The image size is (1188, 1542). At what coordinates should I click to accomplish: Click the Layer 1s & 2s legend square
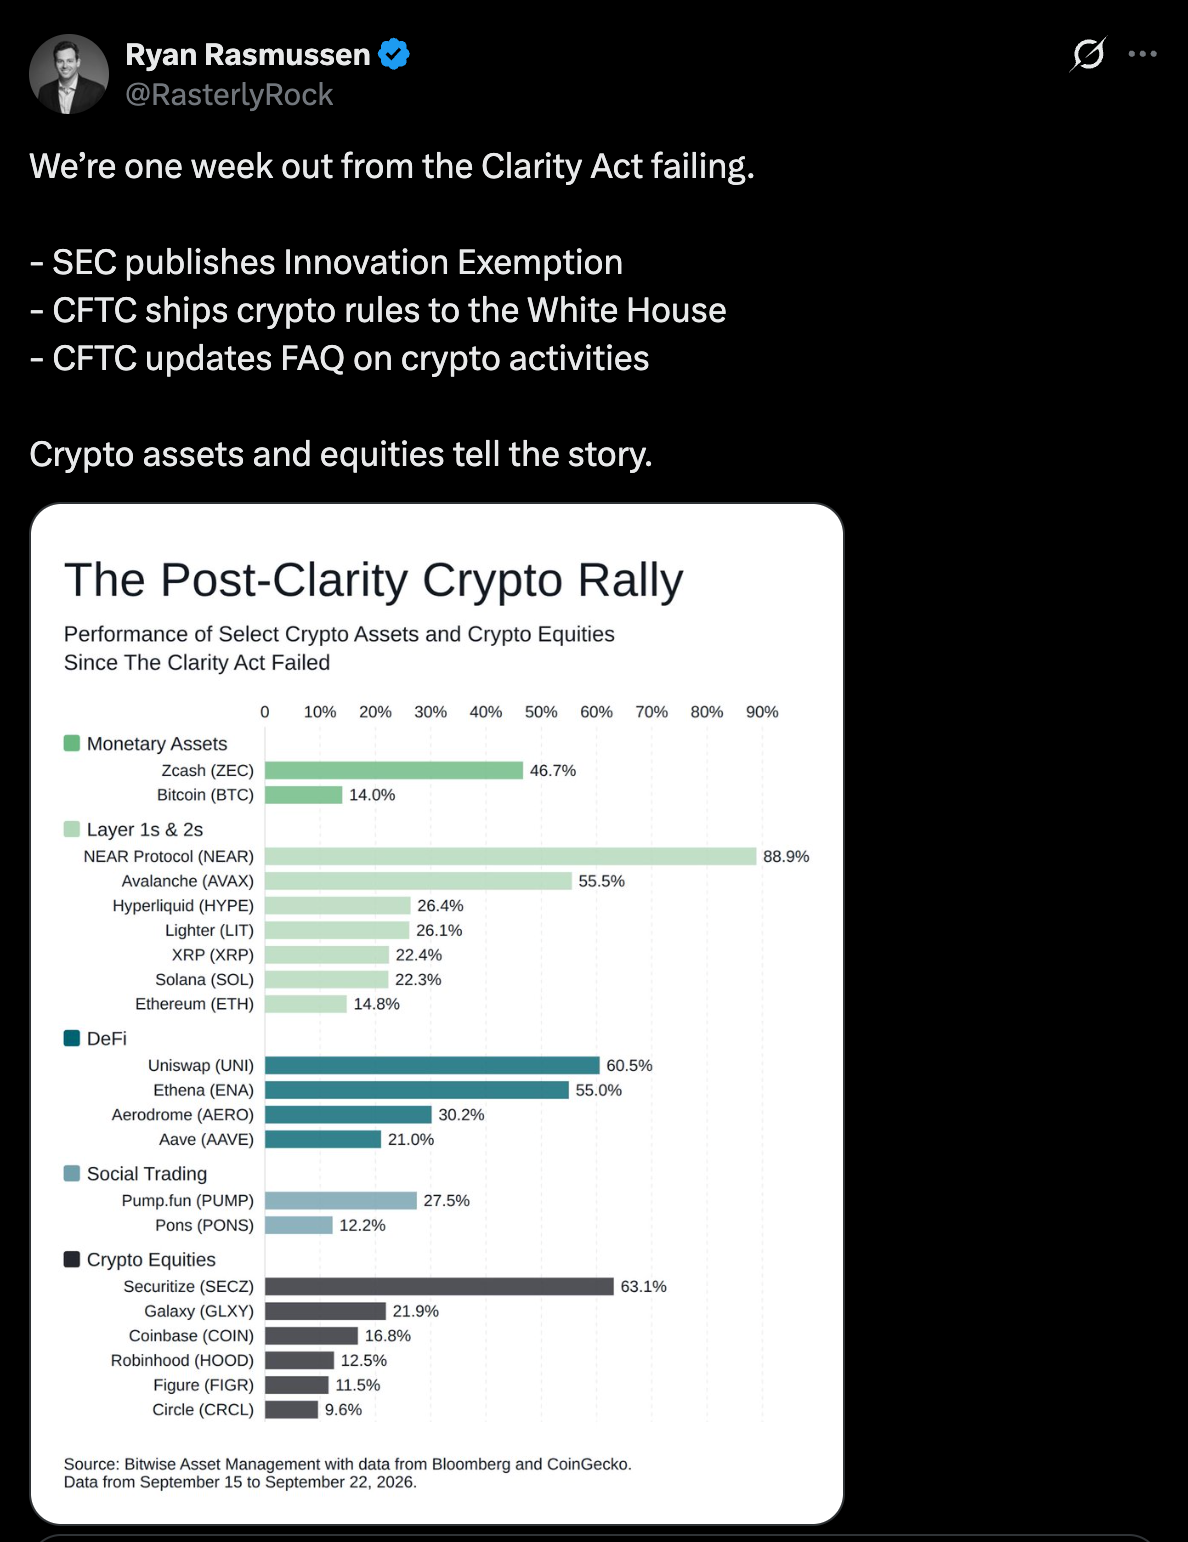point(72,829)
